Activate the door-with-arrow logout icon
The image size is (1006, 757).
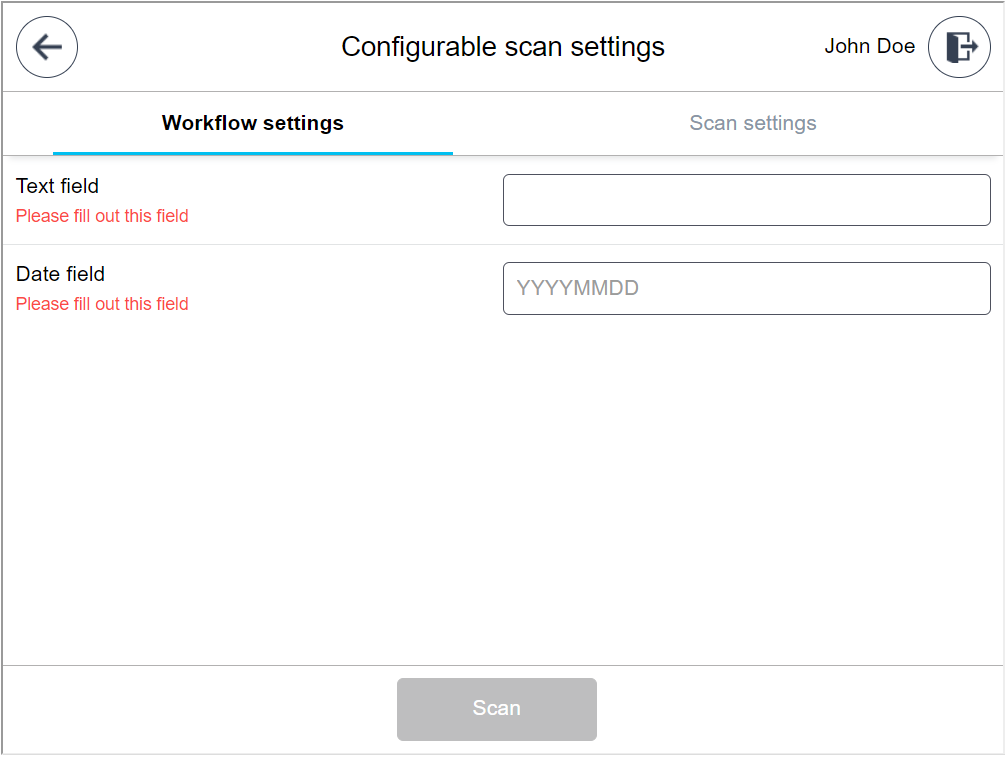point(958,46)
